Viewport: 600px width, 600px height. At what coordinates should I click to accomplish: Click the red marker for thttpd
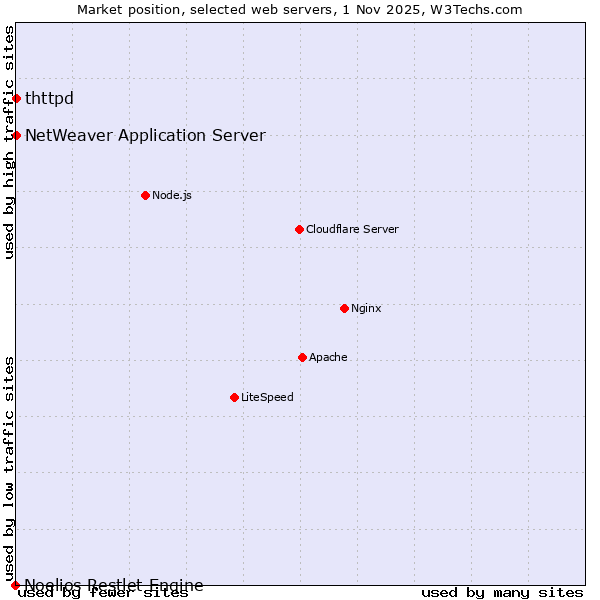[x=16, y=98]
